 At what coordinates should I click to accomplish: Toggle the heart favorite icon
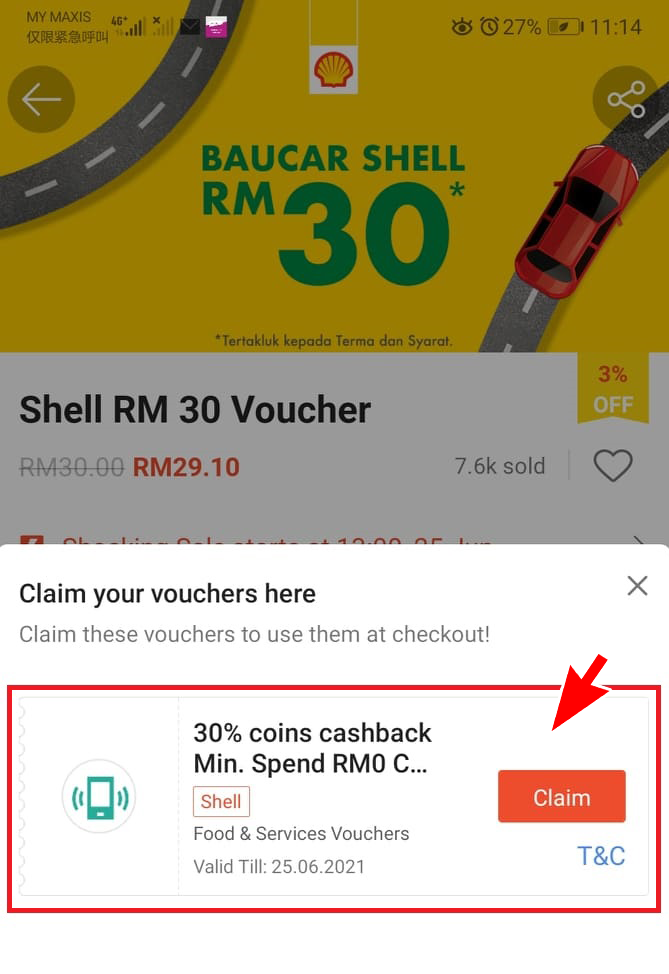[613, 465]
